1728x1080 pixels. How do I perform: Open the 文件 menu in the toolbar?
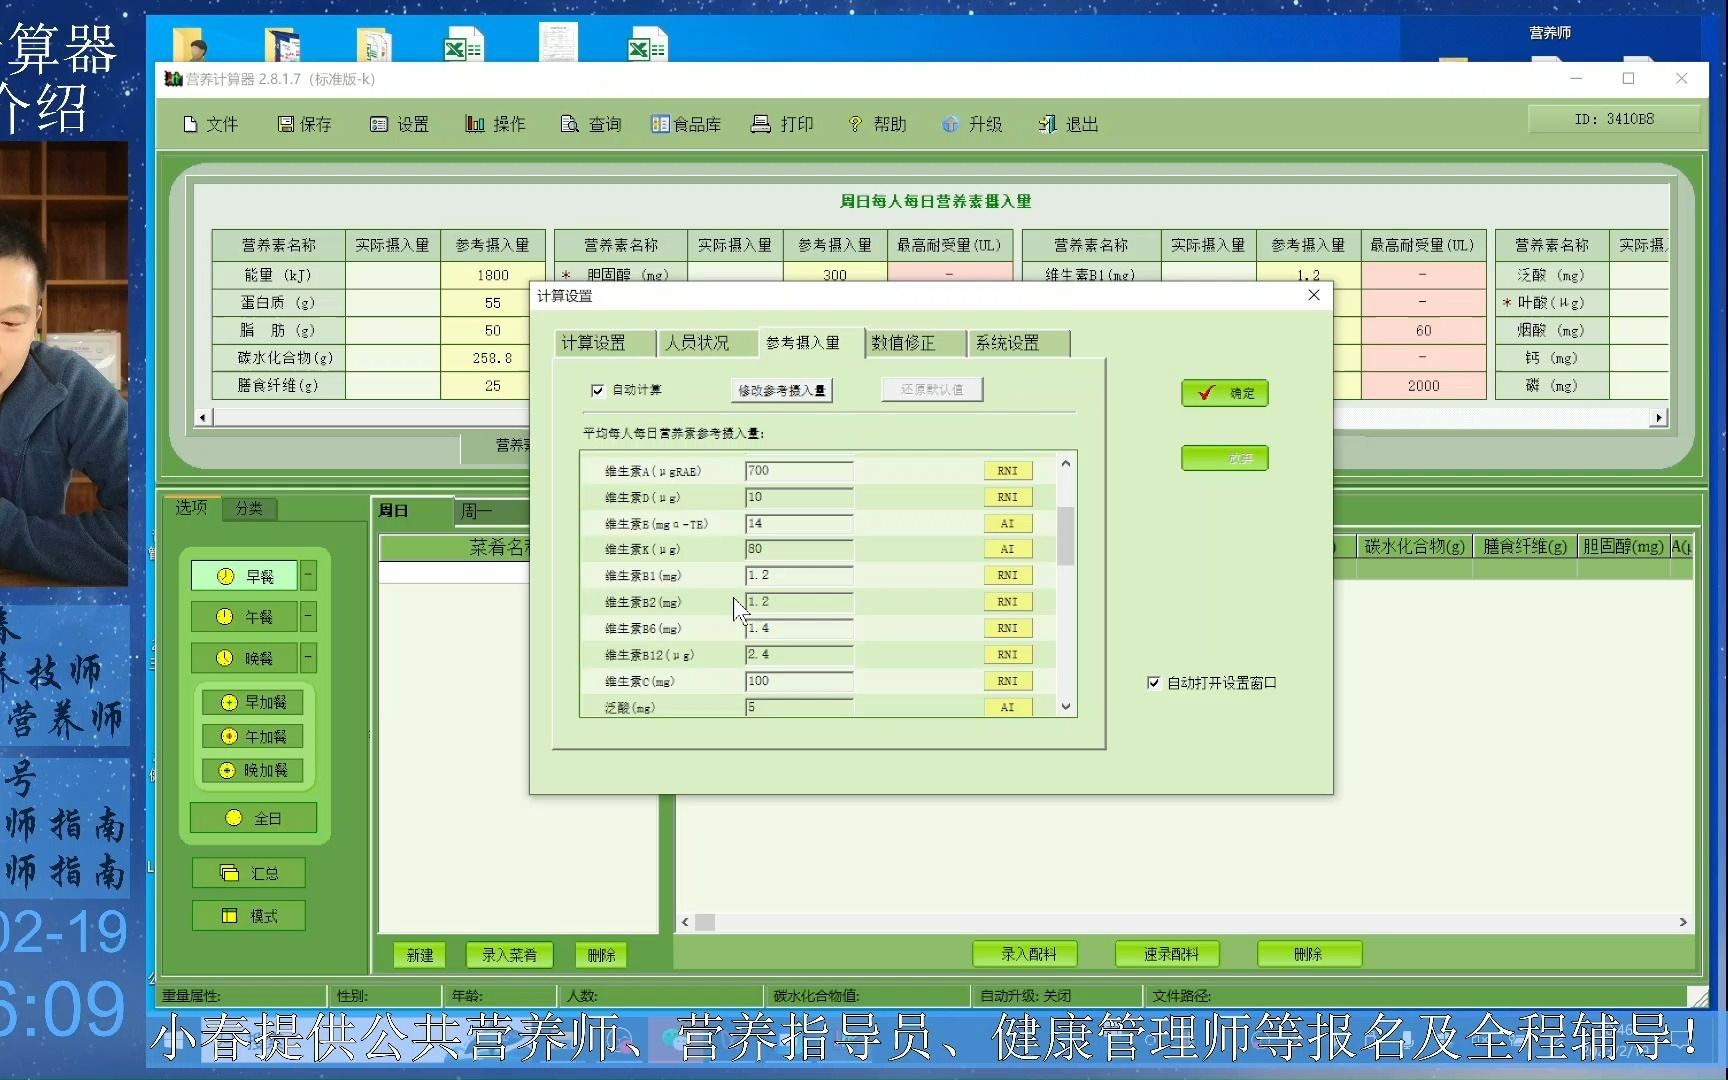click(x=210, y=124)
